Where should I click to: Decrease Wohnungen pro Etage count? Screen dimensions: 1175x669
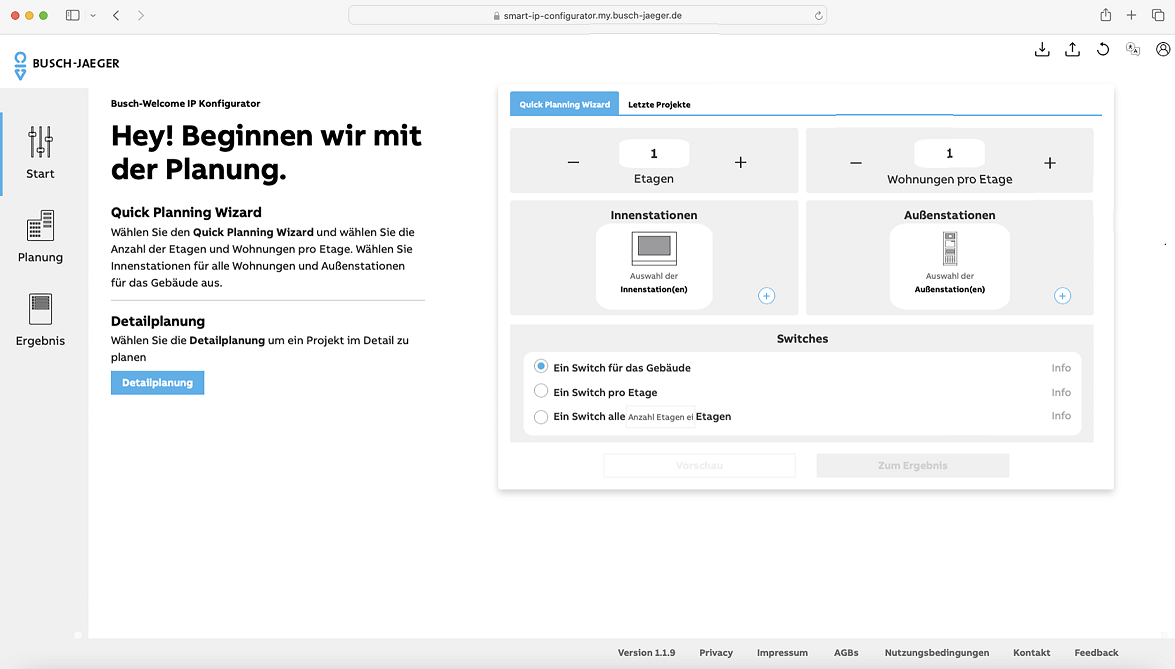(x=855, y=162)
